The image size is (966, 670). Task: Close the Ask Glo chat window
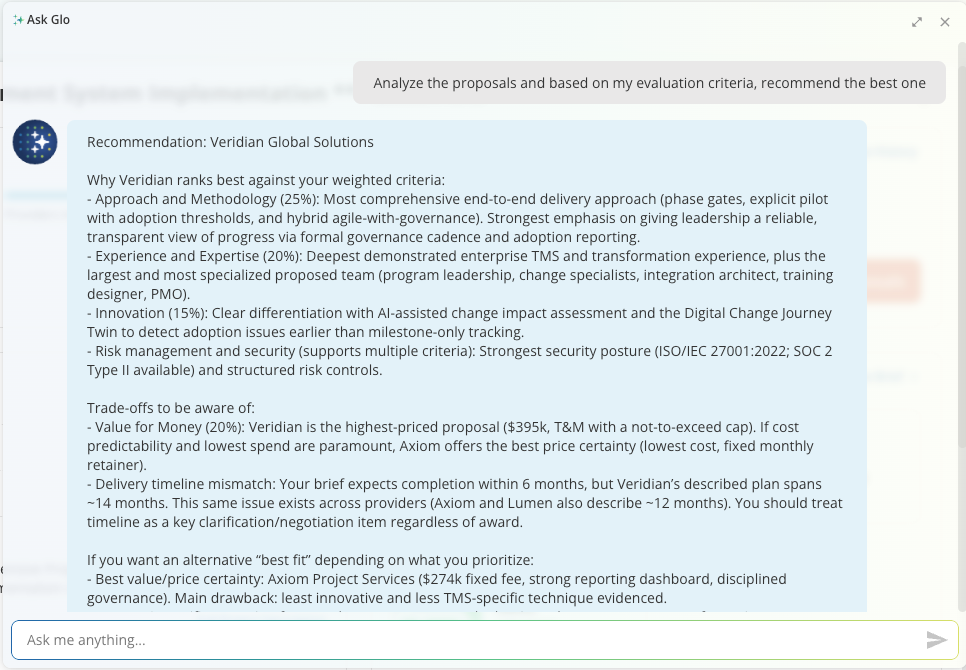point(945,21)
